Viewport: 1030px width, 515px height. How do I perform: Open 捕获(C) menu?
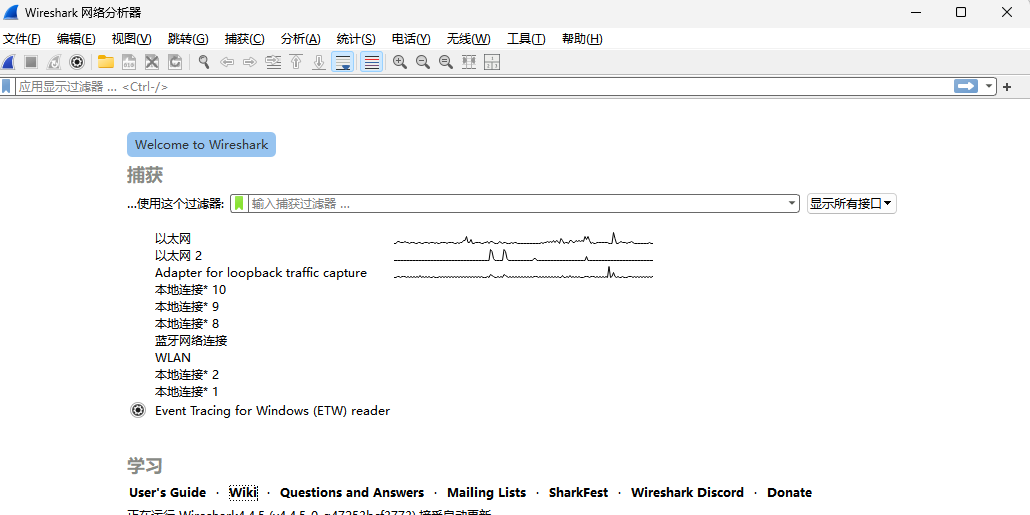click(244, 39)
